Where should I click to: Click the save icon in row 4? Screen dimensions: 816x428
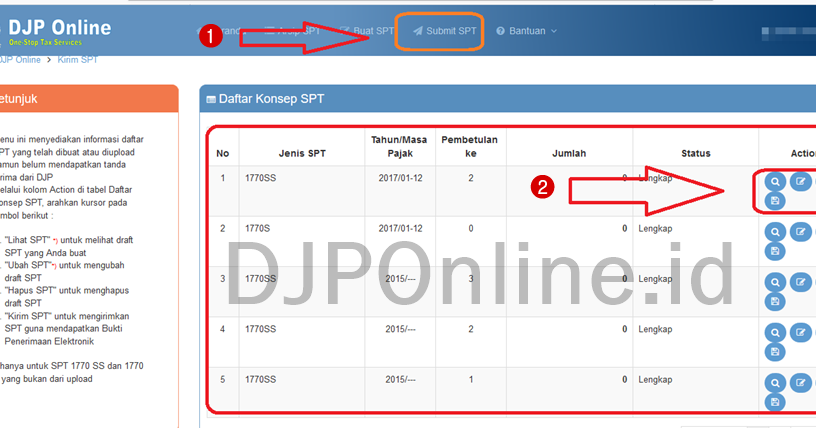tap(775, 352)
